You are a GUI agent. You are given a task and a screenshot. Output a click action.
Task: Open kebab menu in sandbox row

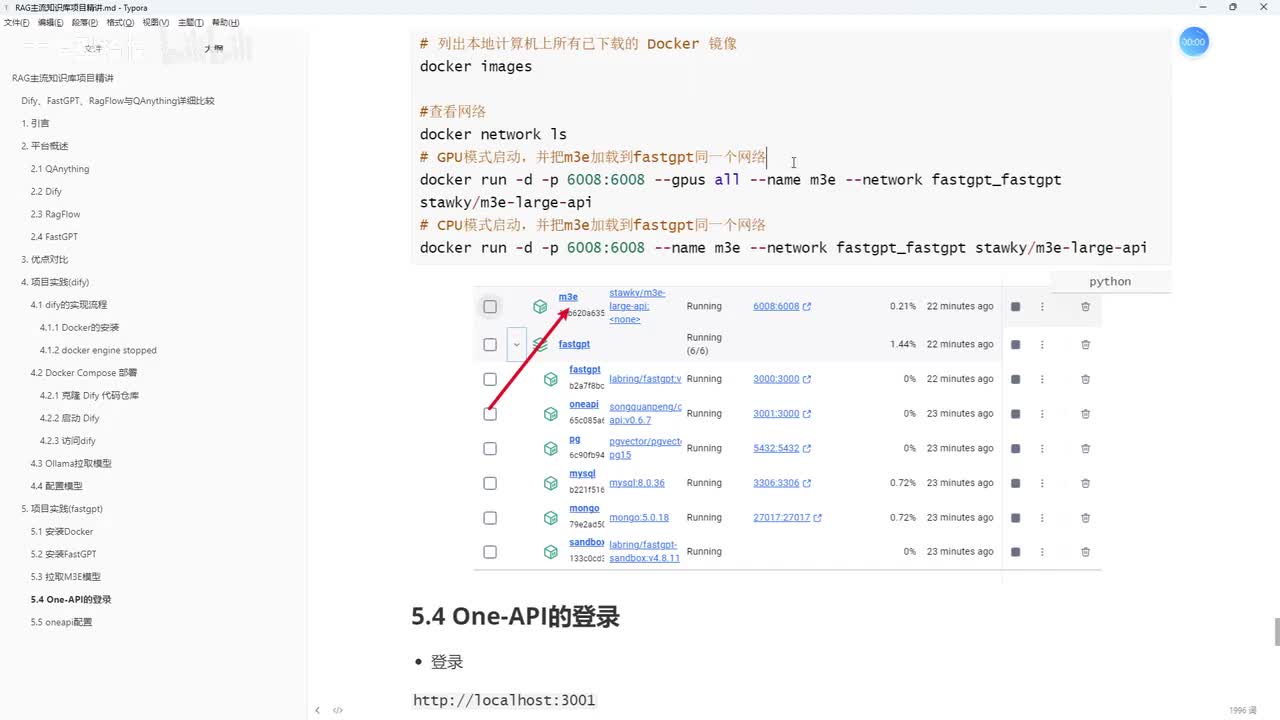(x=1042, y=552)
